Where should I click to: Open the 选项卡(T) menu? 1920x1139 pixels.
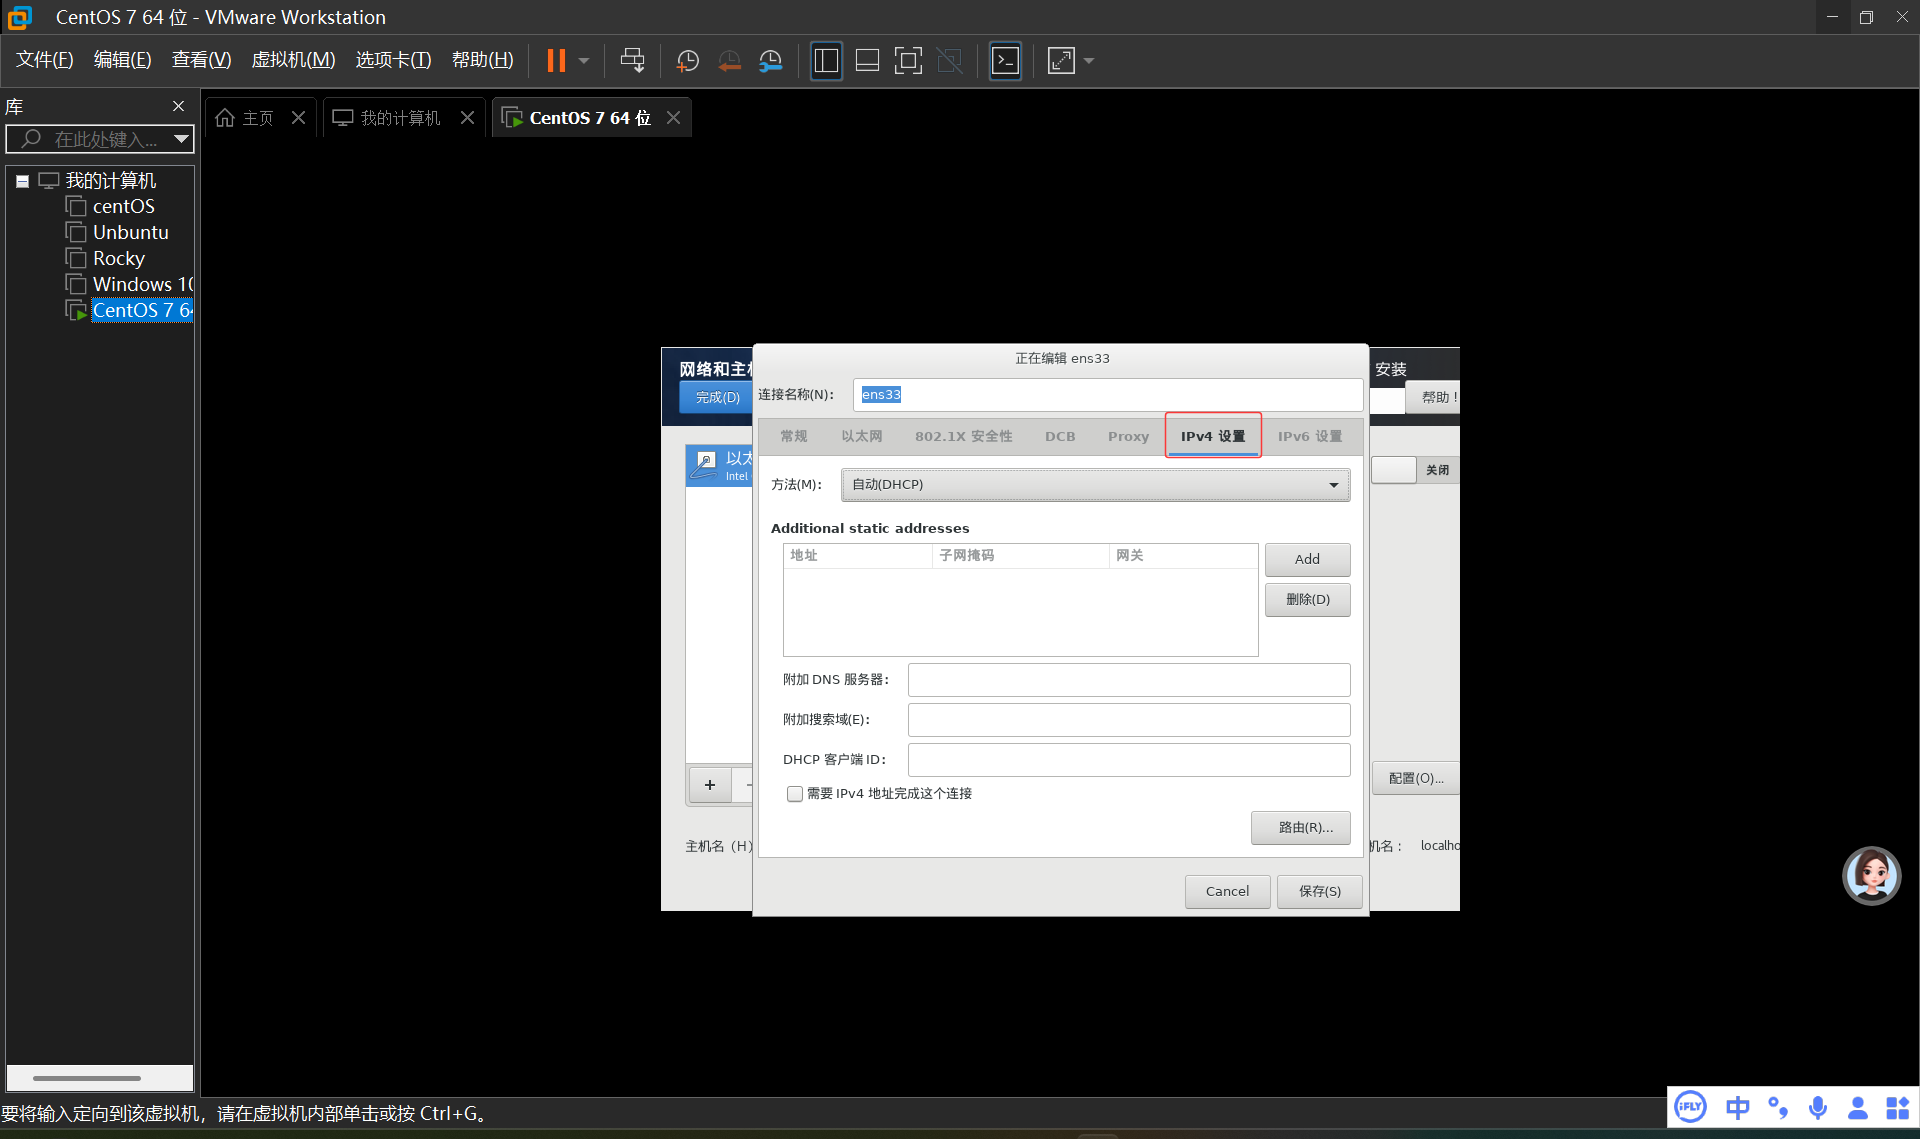(393, 60)
